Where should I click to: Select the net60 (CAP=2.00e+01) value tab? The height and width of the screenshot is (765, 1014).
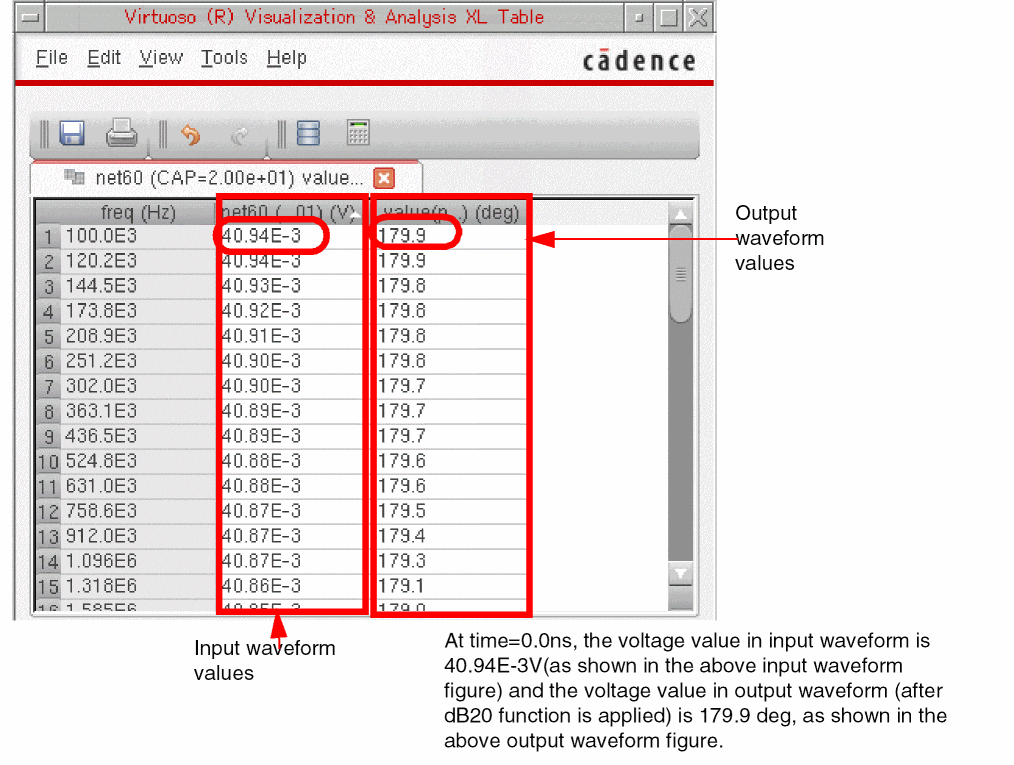[x=226, y=177]
